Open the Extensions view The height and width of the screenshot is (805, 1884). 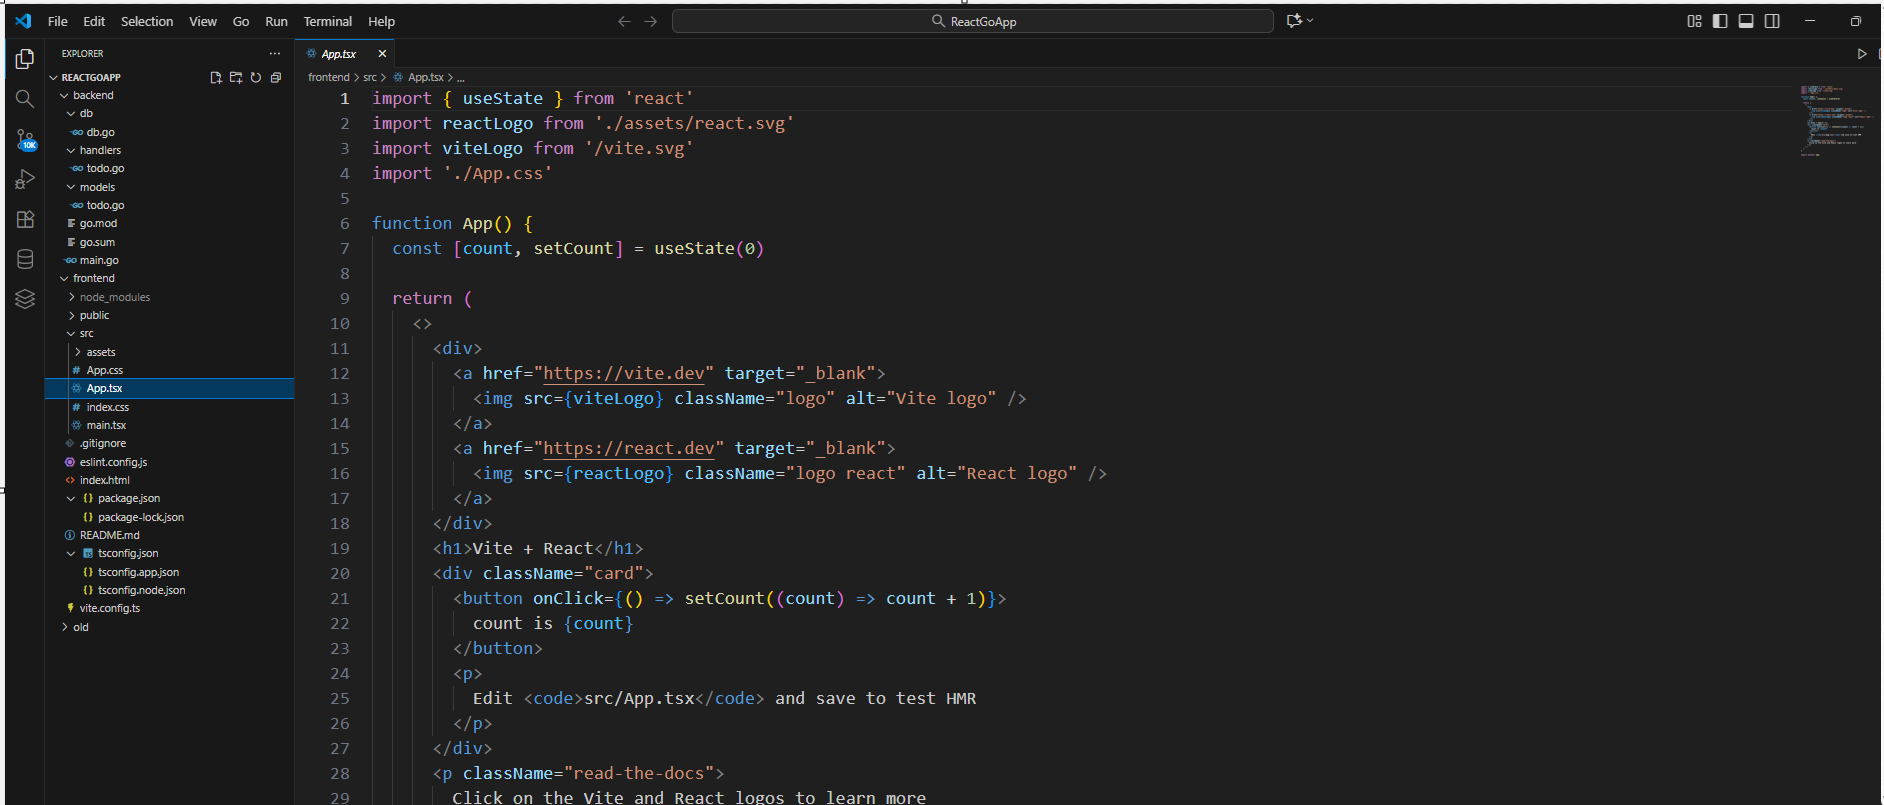(x=25, y=219)
